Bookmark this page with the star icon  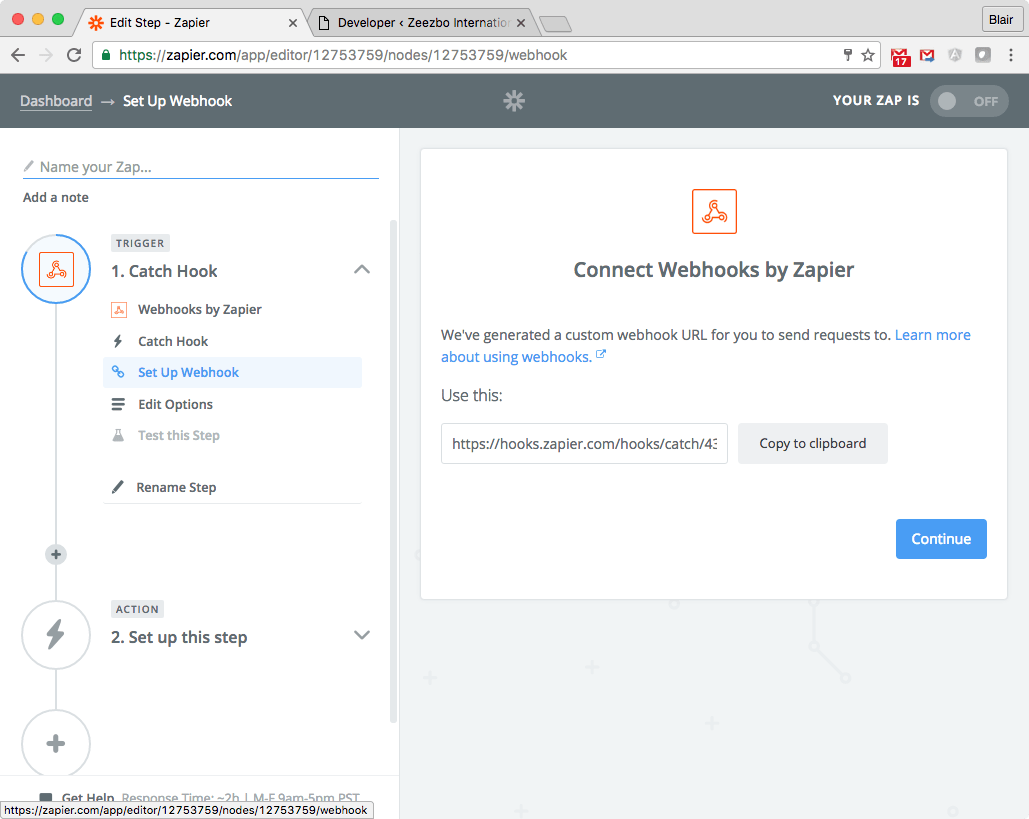(868, 55)
